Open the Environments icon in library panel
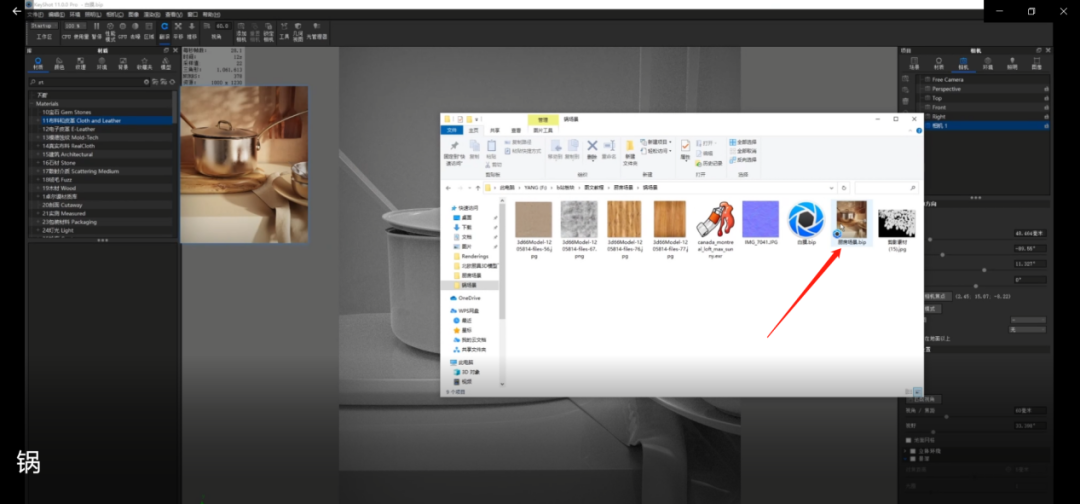 [x=101, y=63]
